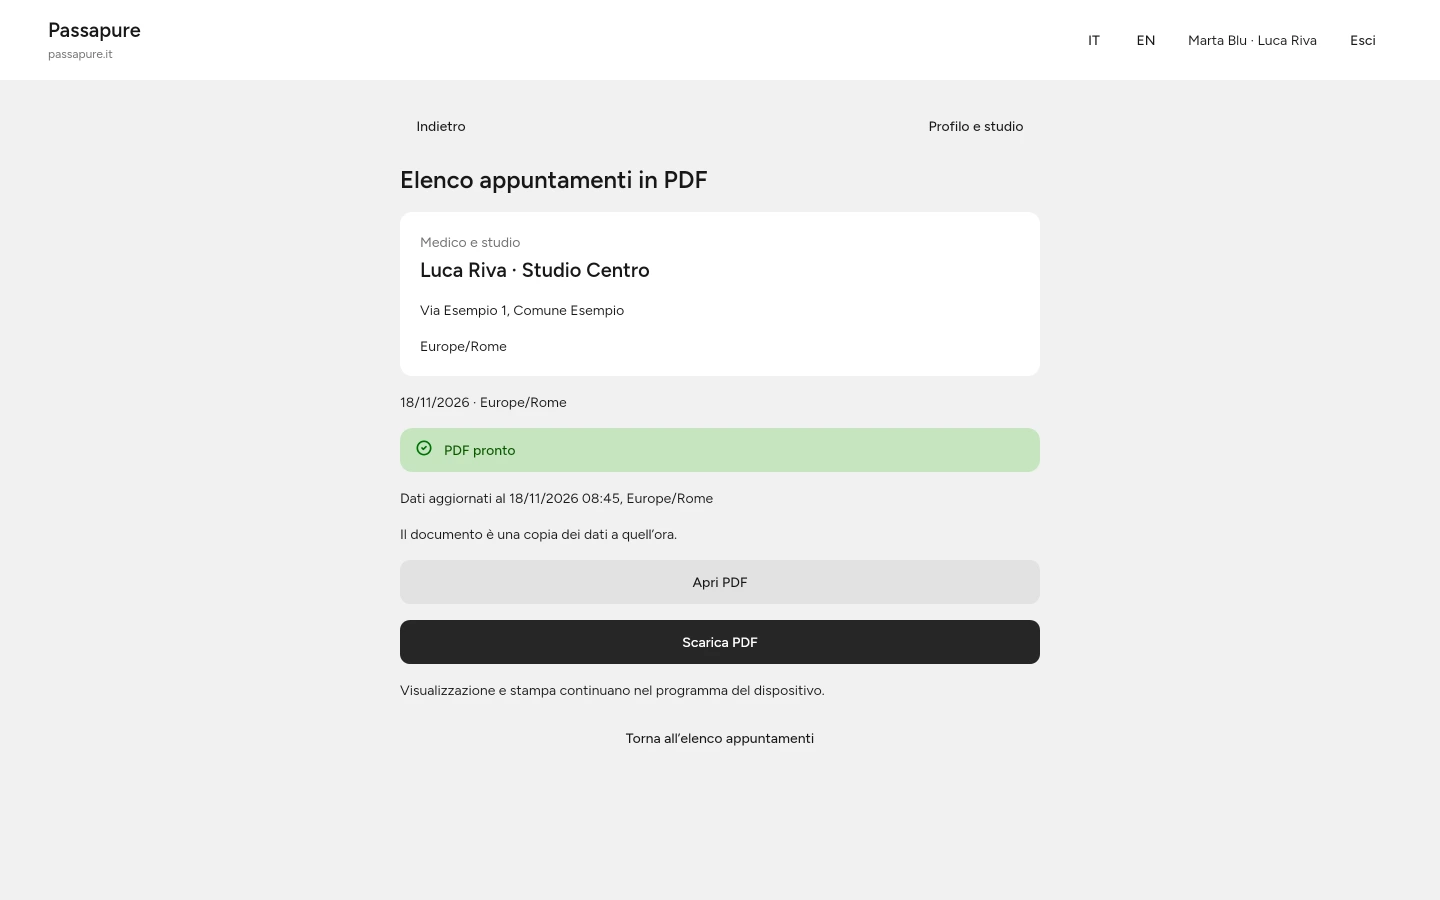The height and width of the screenshot is (900, 1440).
Task: Select the PDF pronto status banner
Action: click(x=720, y=450)
